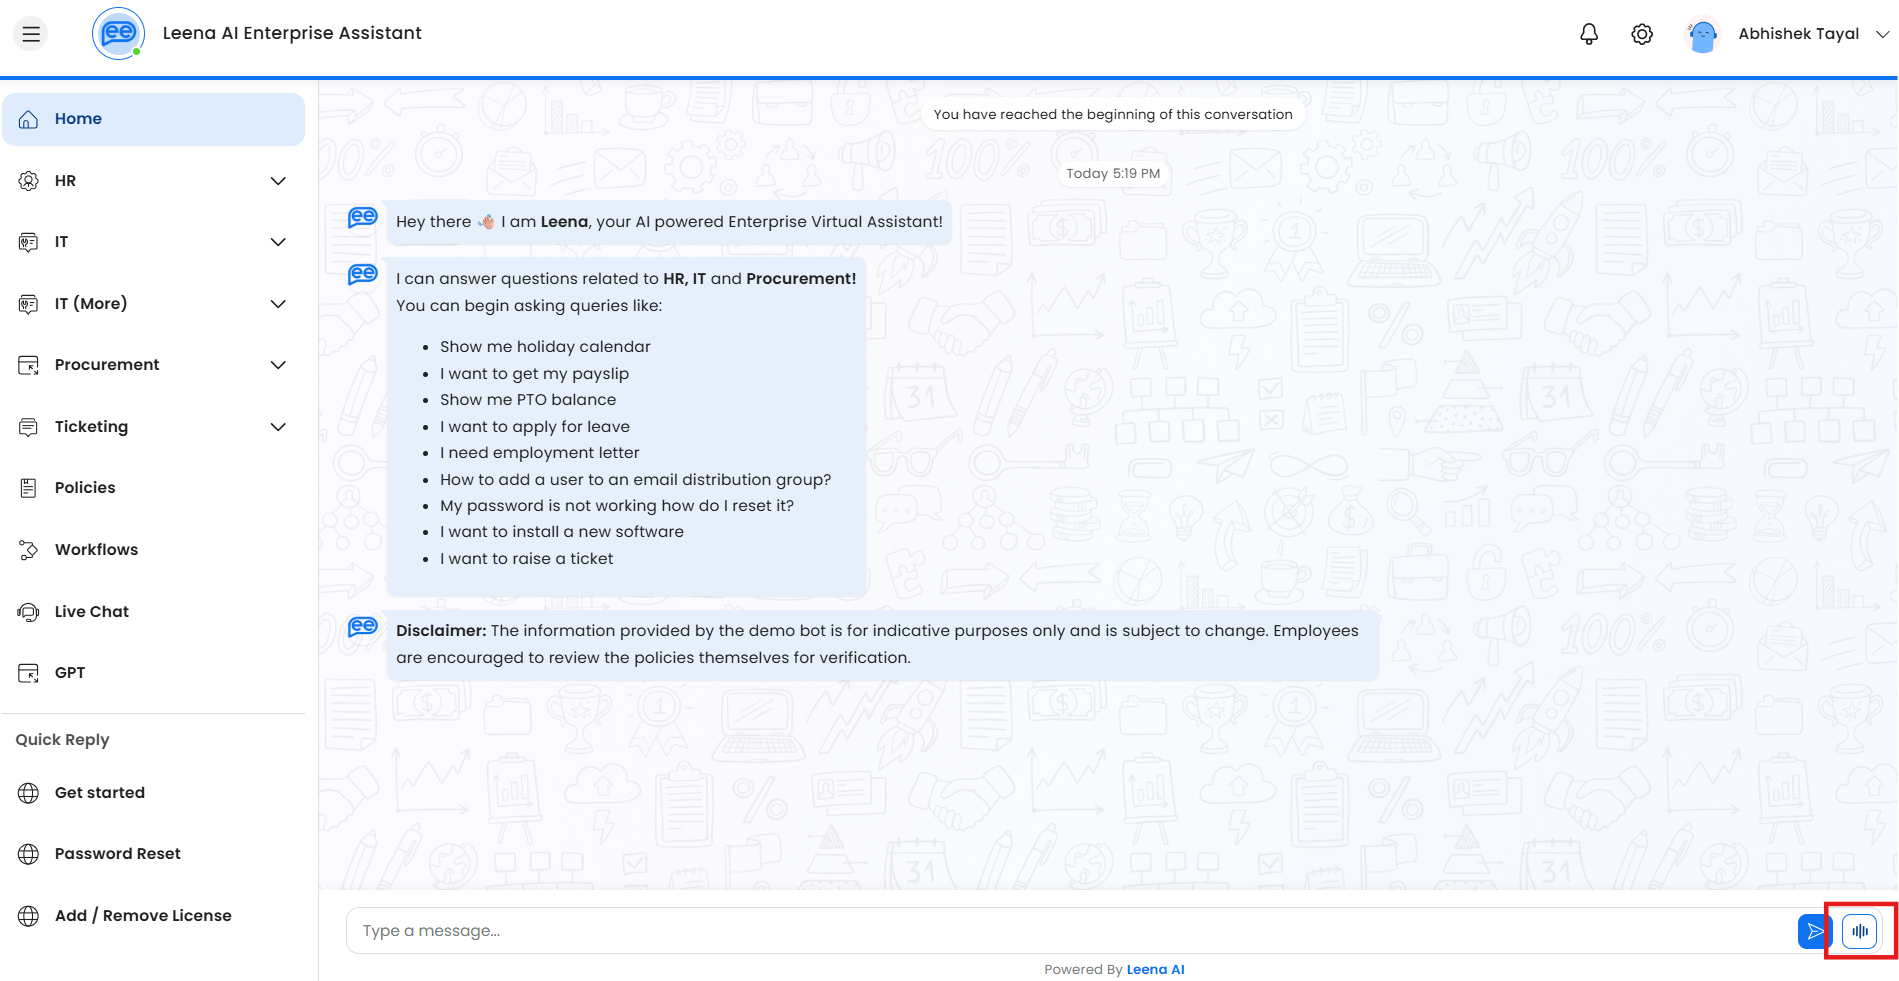Click the IT sidebar icon
The image size is (1899, 981).
(29, 242)
